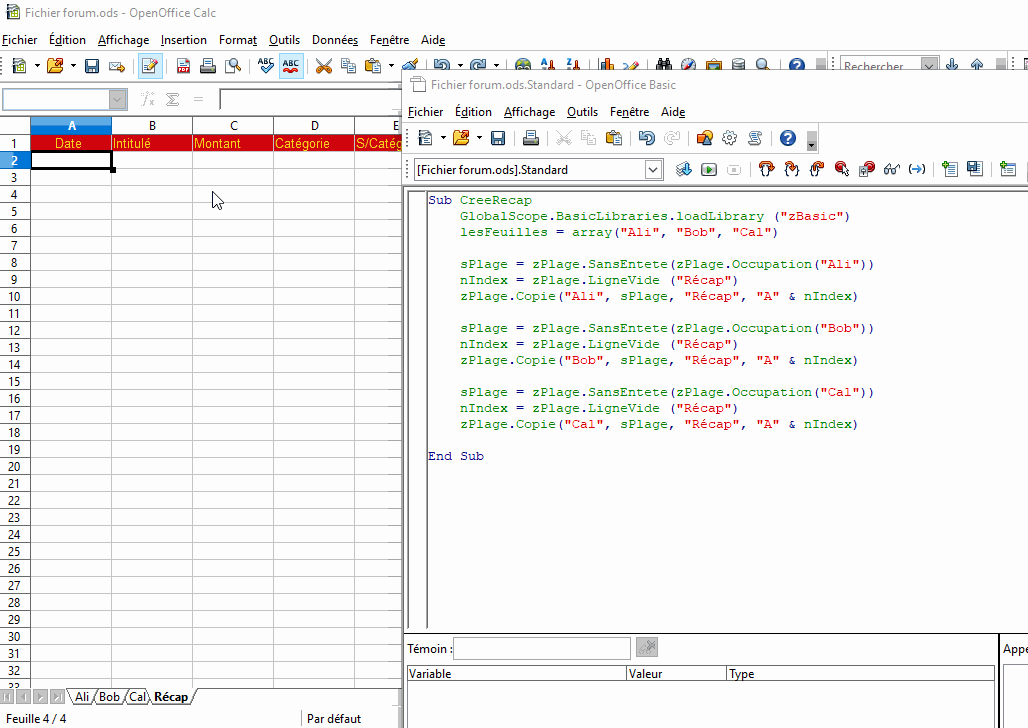Click Sum sigma icon in formula bar
1028x728 pixels.
172,100
